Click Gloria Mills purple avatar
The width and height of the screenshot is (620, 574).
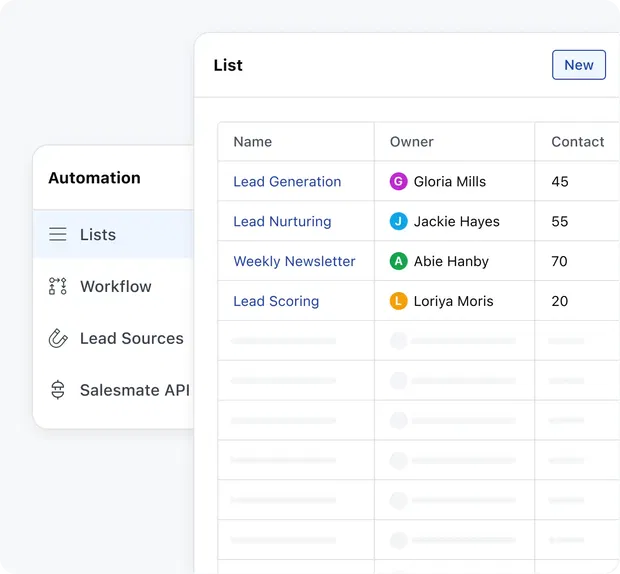399,182
